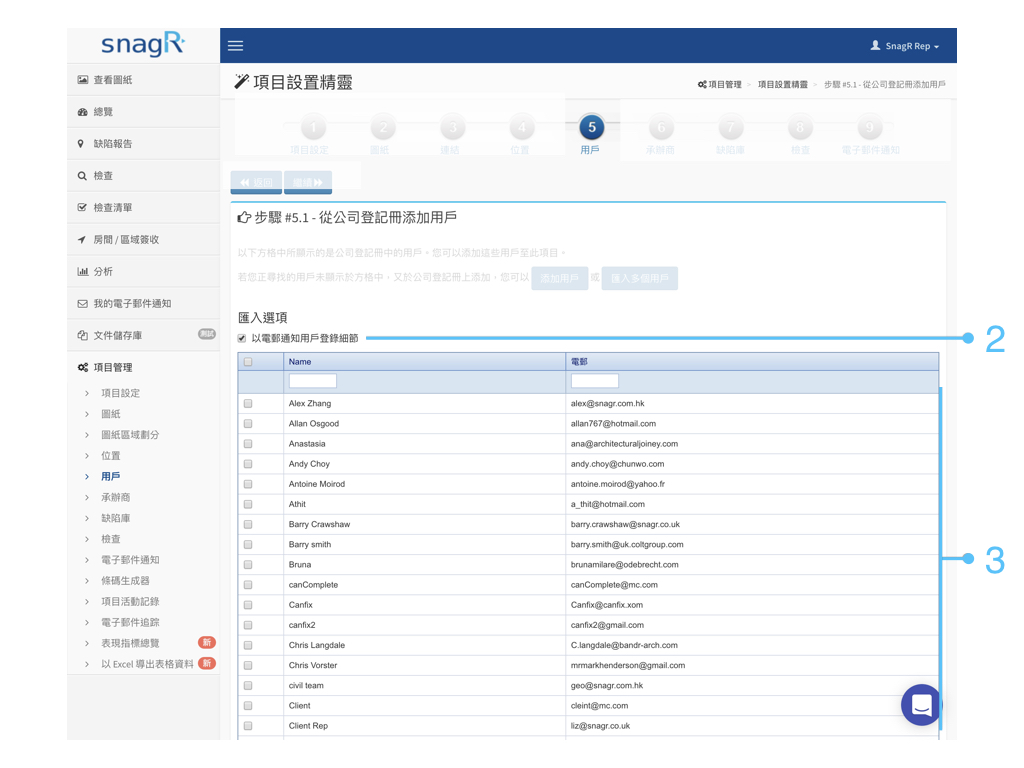Tick the checkbox for Anastasia
The image size is (1024, 768).
248,444
